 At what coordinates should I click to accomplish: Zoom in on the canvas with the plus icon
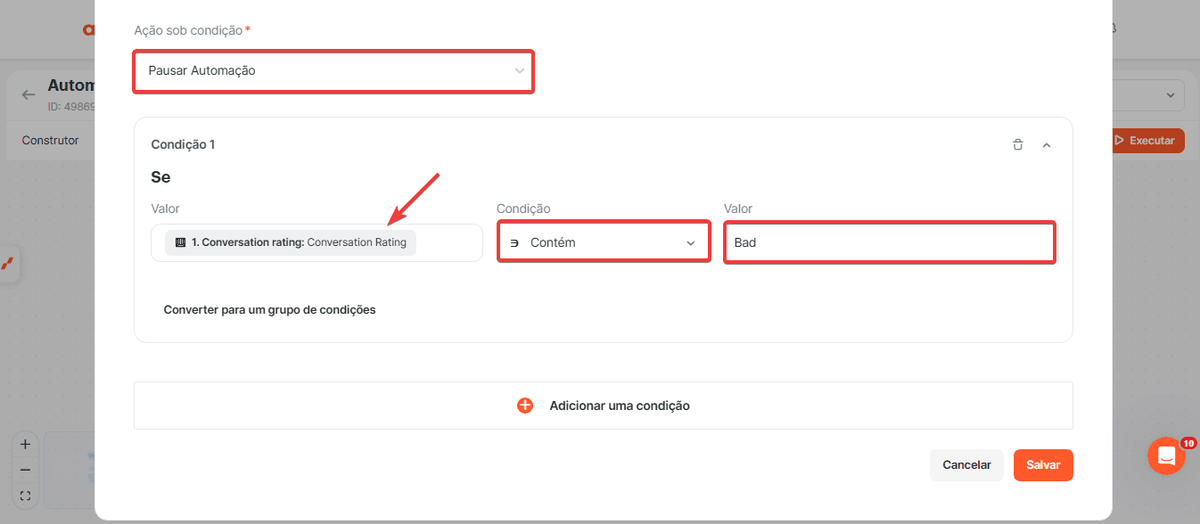[x=25, y=444]
